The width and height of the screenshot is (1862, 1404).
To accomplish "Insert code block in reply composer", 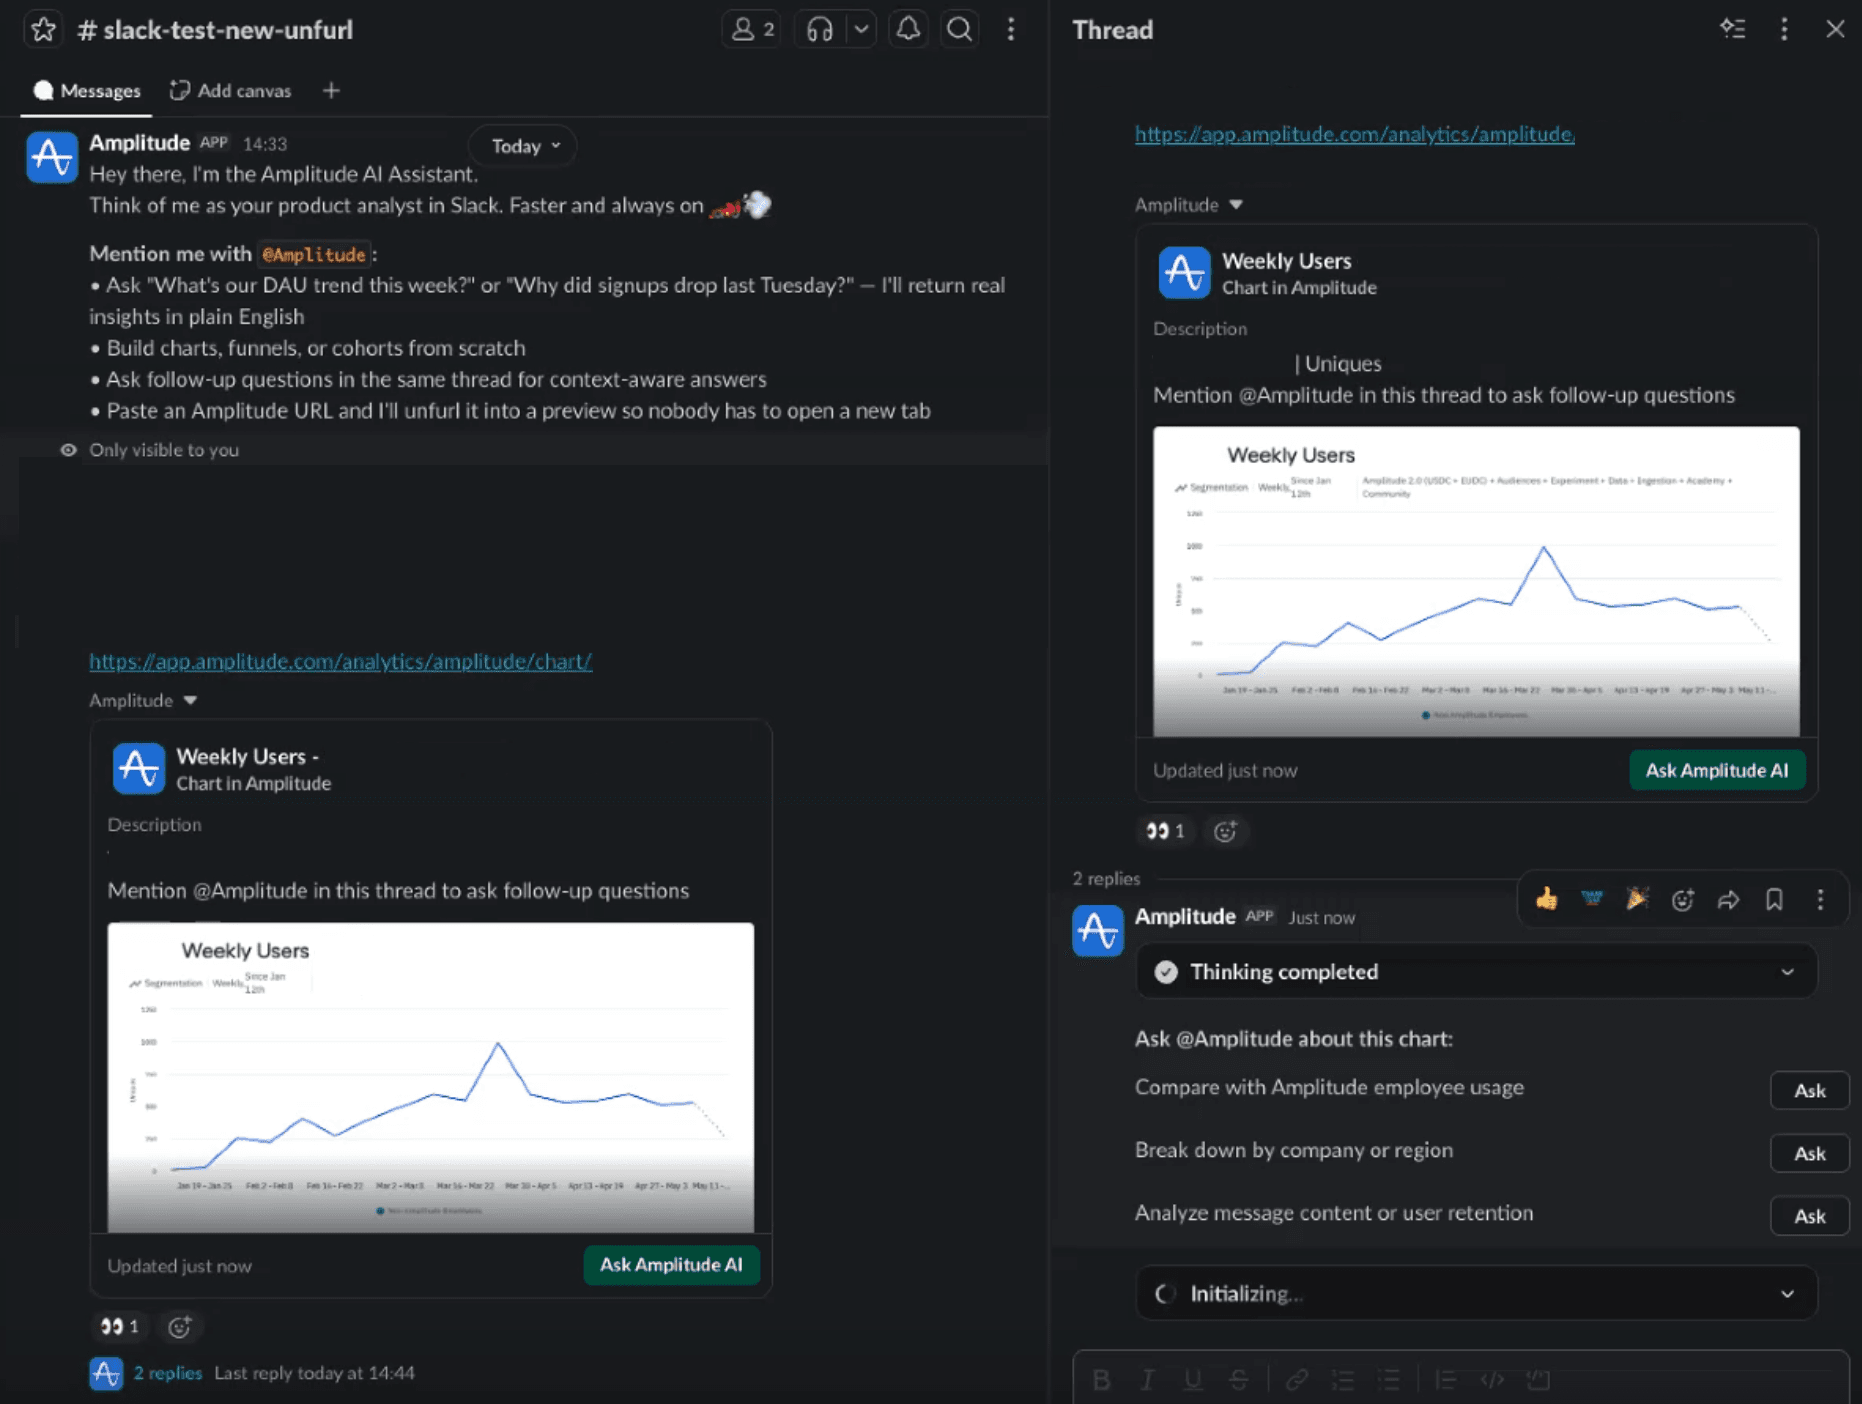I will coord(1538,1380).
